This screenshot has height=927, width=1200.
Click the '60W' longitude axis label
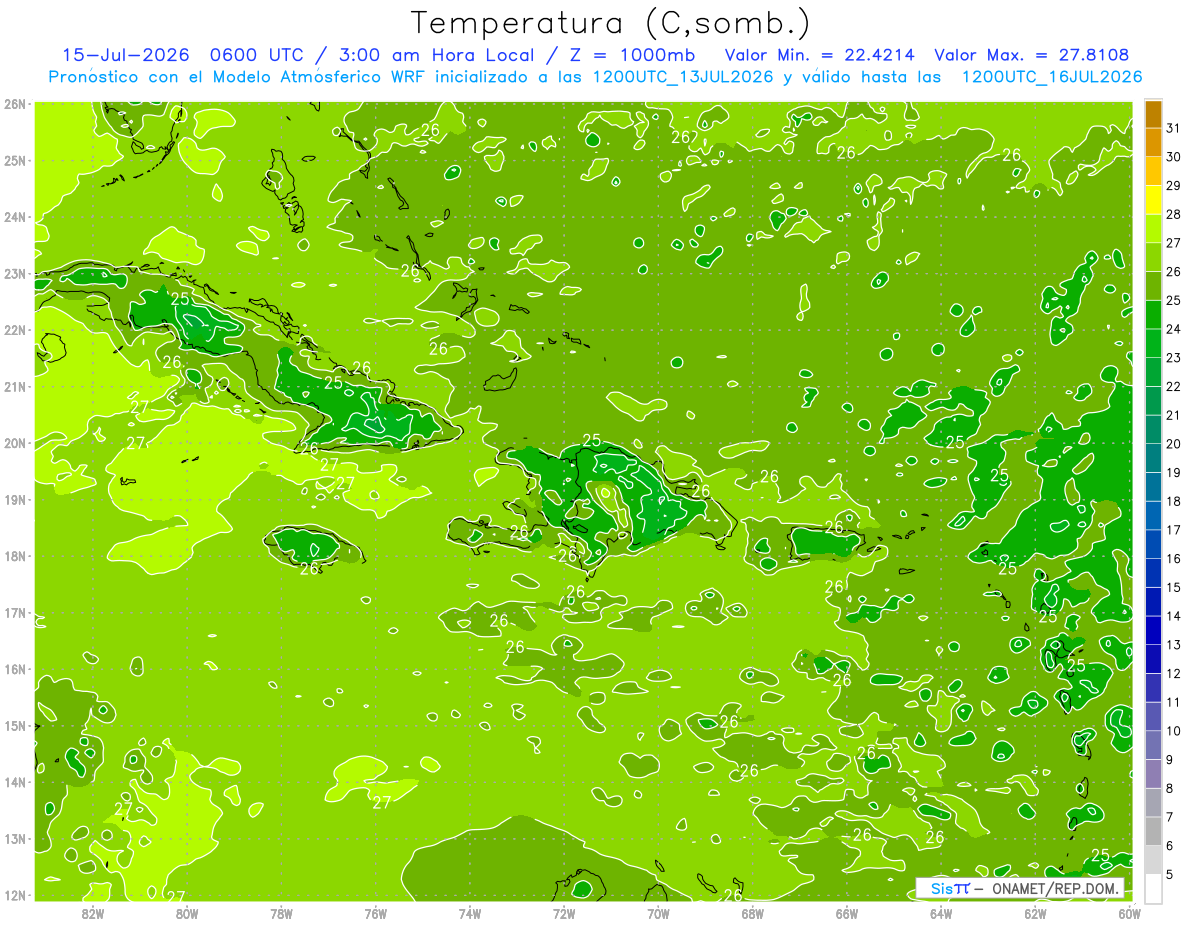pos(1130,913)
